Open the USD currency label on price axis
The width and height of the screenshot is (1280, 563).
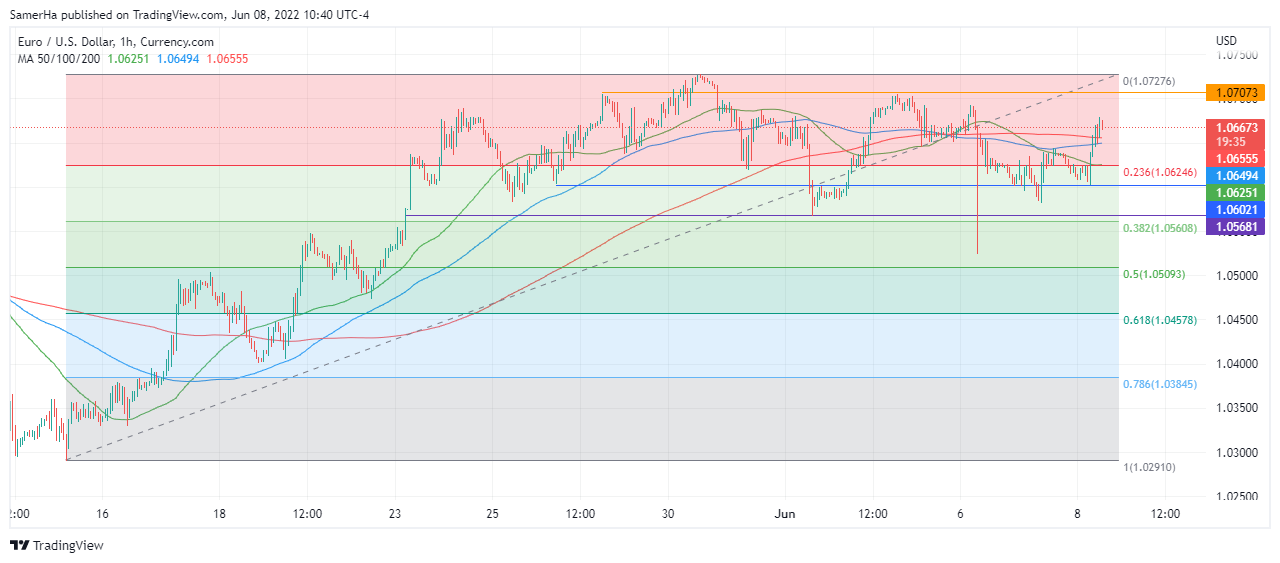coord(1226,41)
